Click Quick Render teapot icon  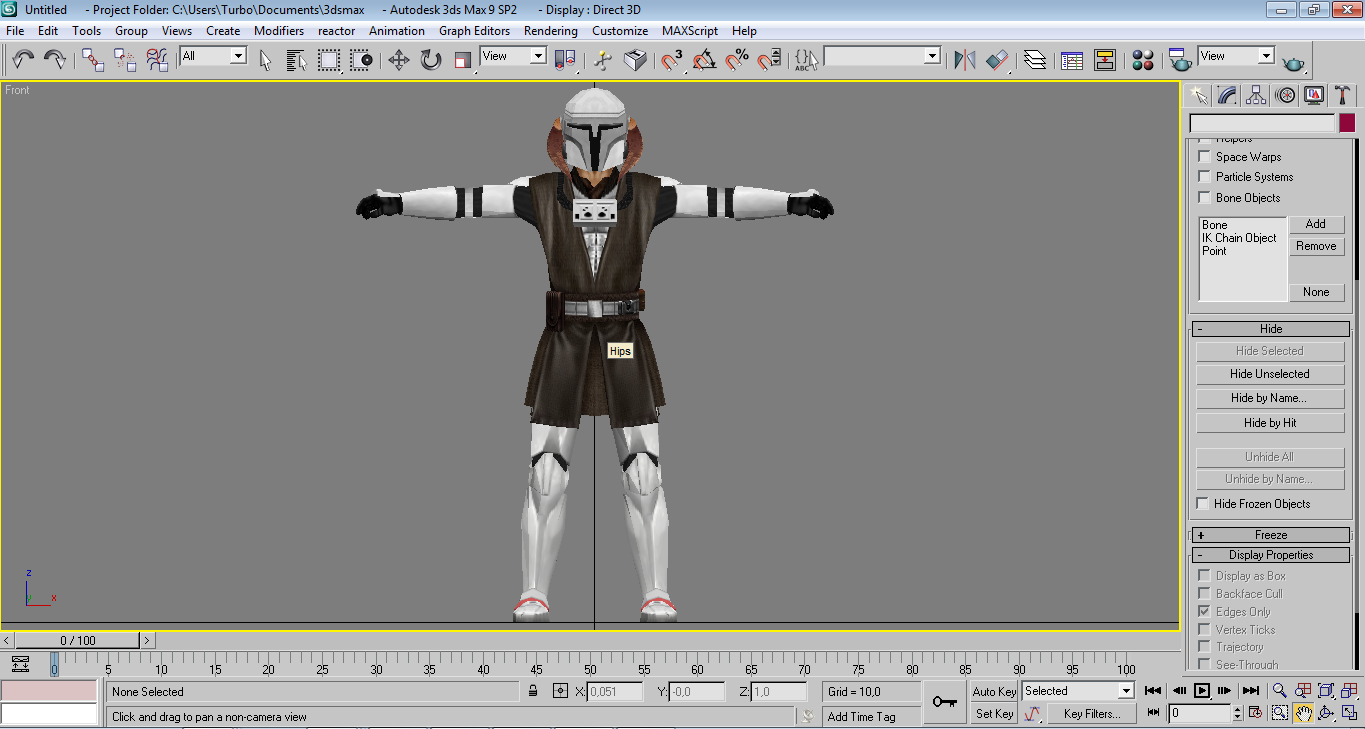1293,62
